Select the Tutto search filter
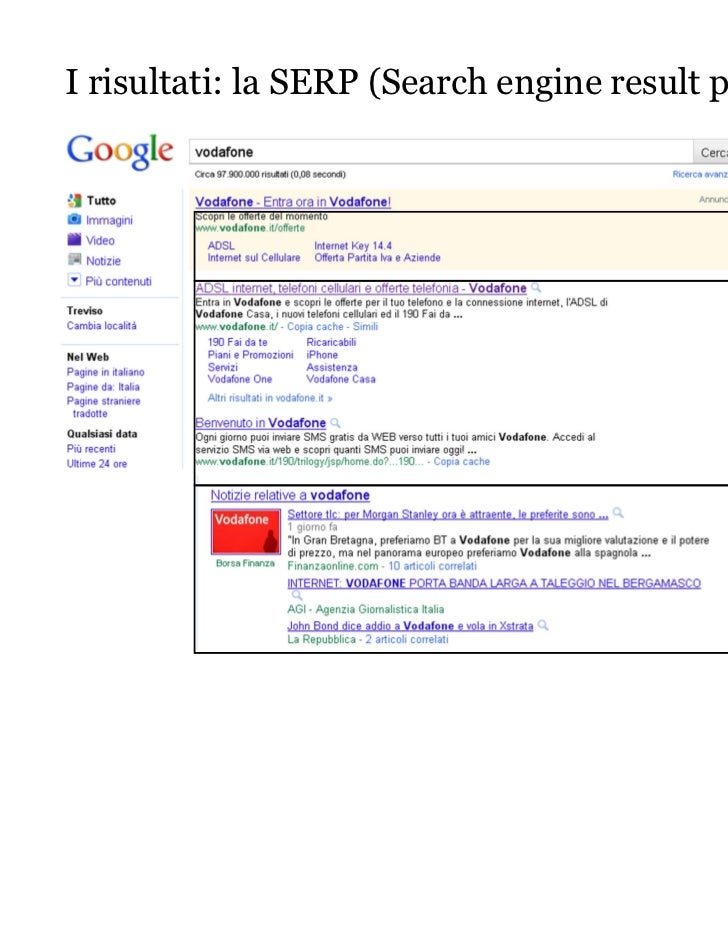 click(x=101, y=200)
